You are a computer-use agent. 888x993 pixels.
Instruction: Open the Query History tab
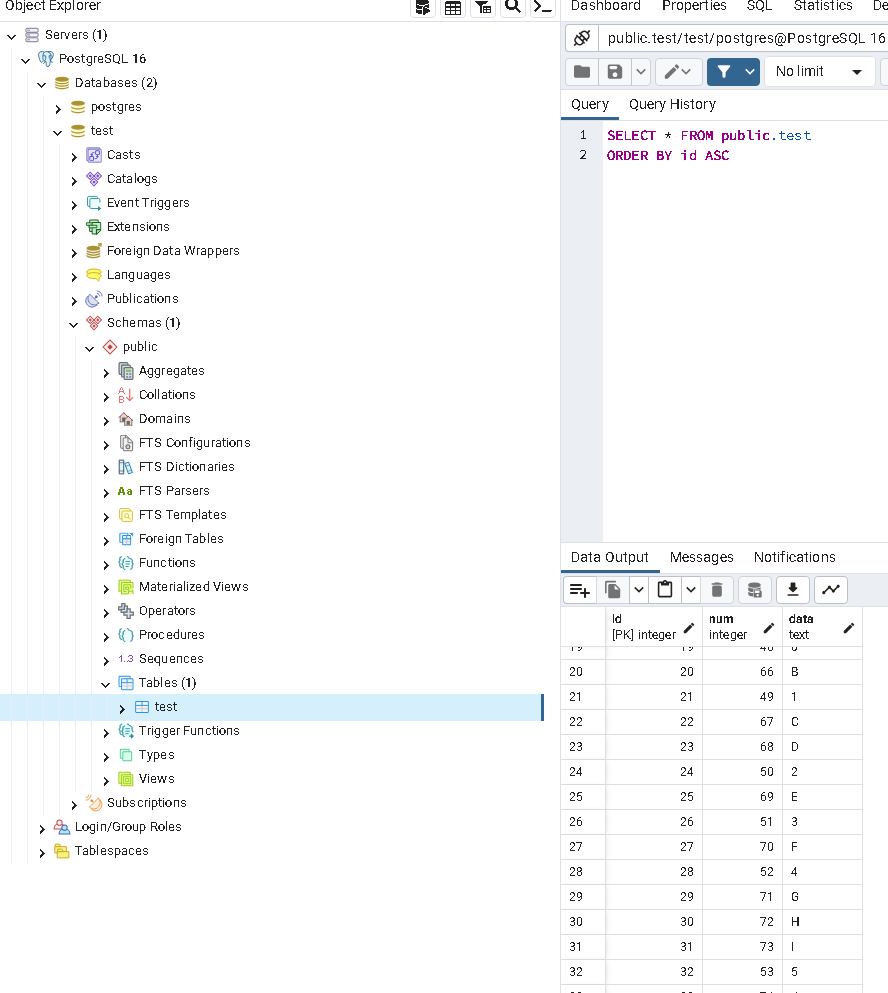672,104
